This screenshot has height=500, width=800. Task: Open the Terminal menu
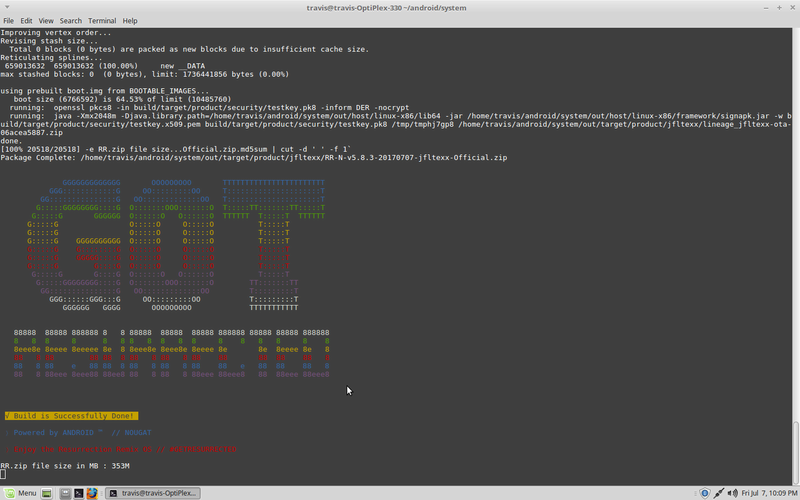coord(102,21)
